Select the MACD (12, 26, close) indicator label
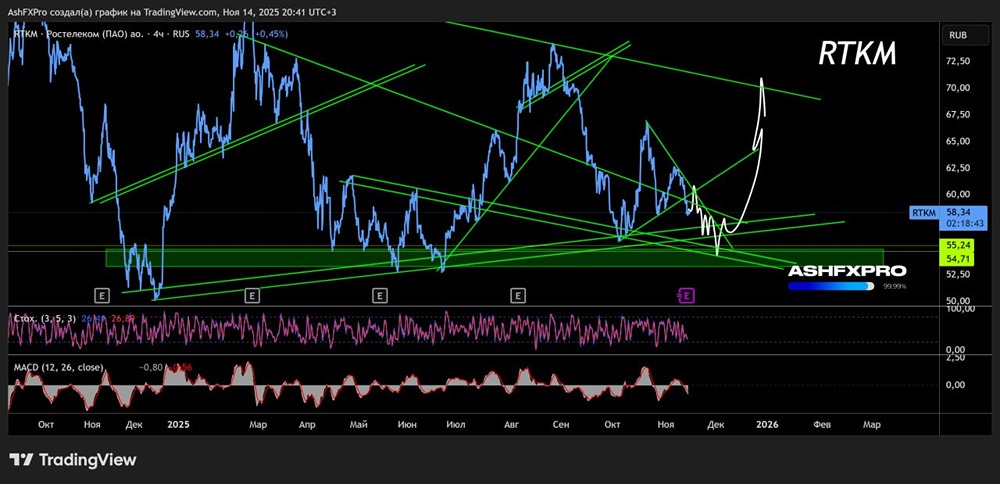 58,367
